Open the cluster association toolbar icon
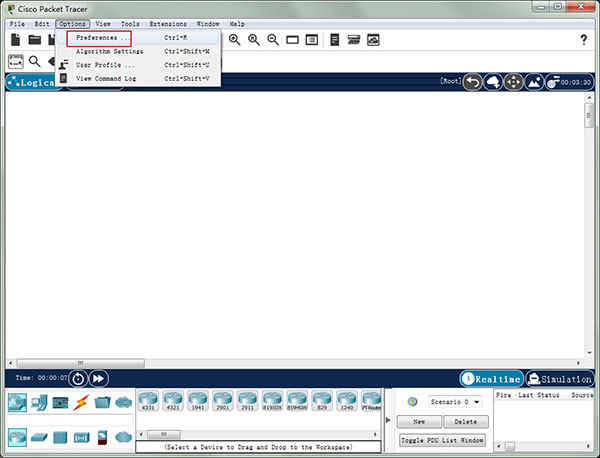This screenshot has height=458, width=600. (x=354, y=40)
